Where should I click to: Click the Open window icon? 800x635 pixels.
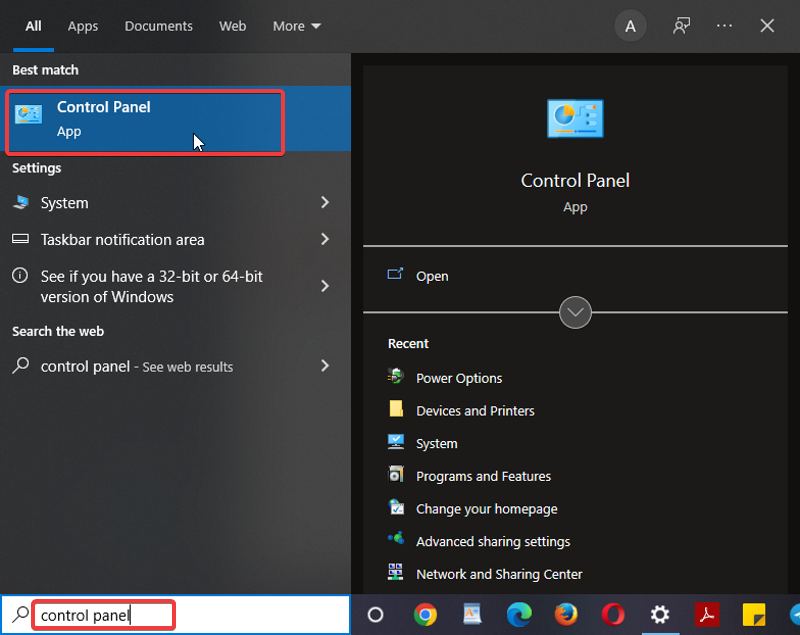395,274
